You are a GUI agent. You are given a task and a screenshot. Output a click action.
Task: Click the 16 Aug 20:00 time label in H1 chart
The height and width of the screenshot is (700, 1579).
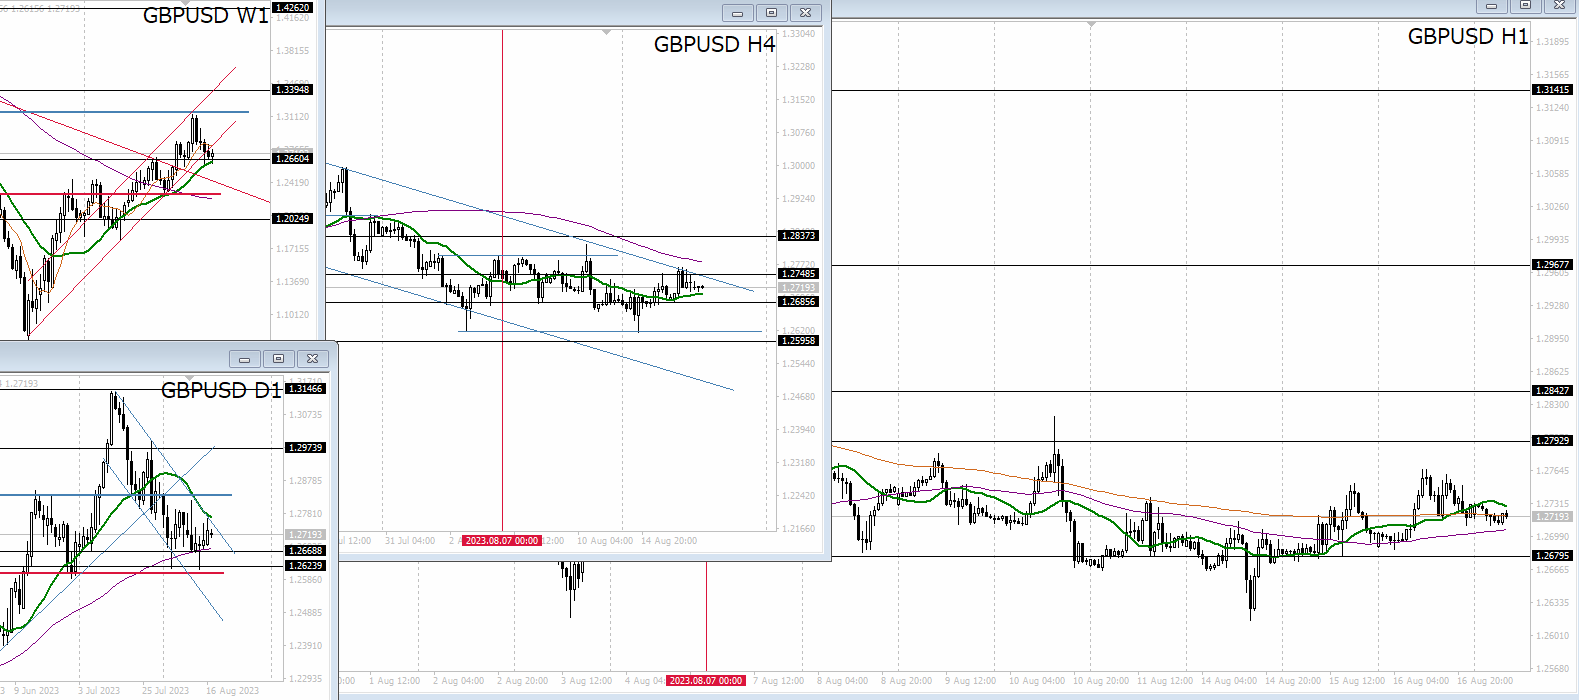coord(1485,681)
